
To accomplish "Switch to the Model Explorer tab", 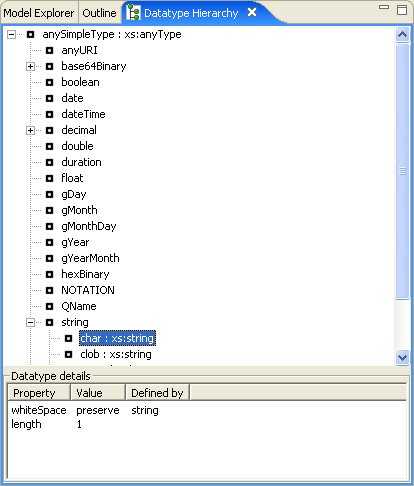I will click(x=39, y=13).
